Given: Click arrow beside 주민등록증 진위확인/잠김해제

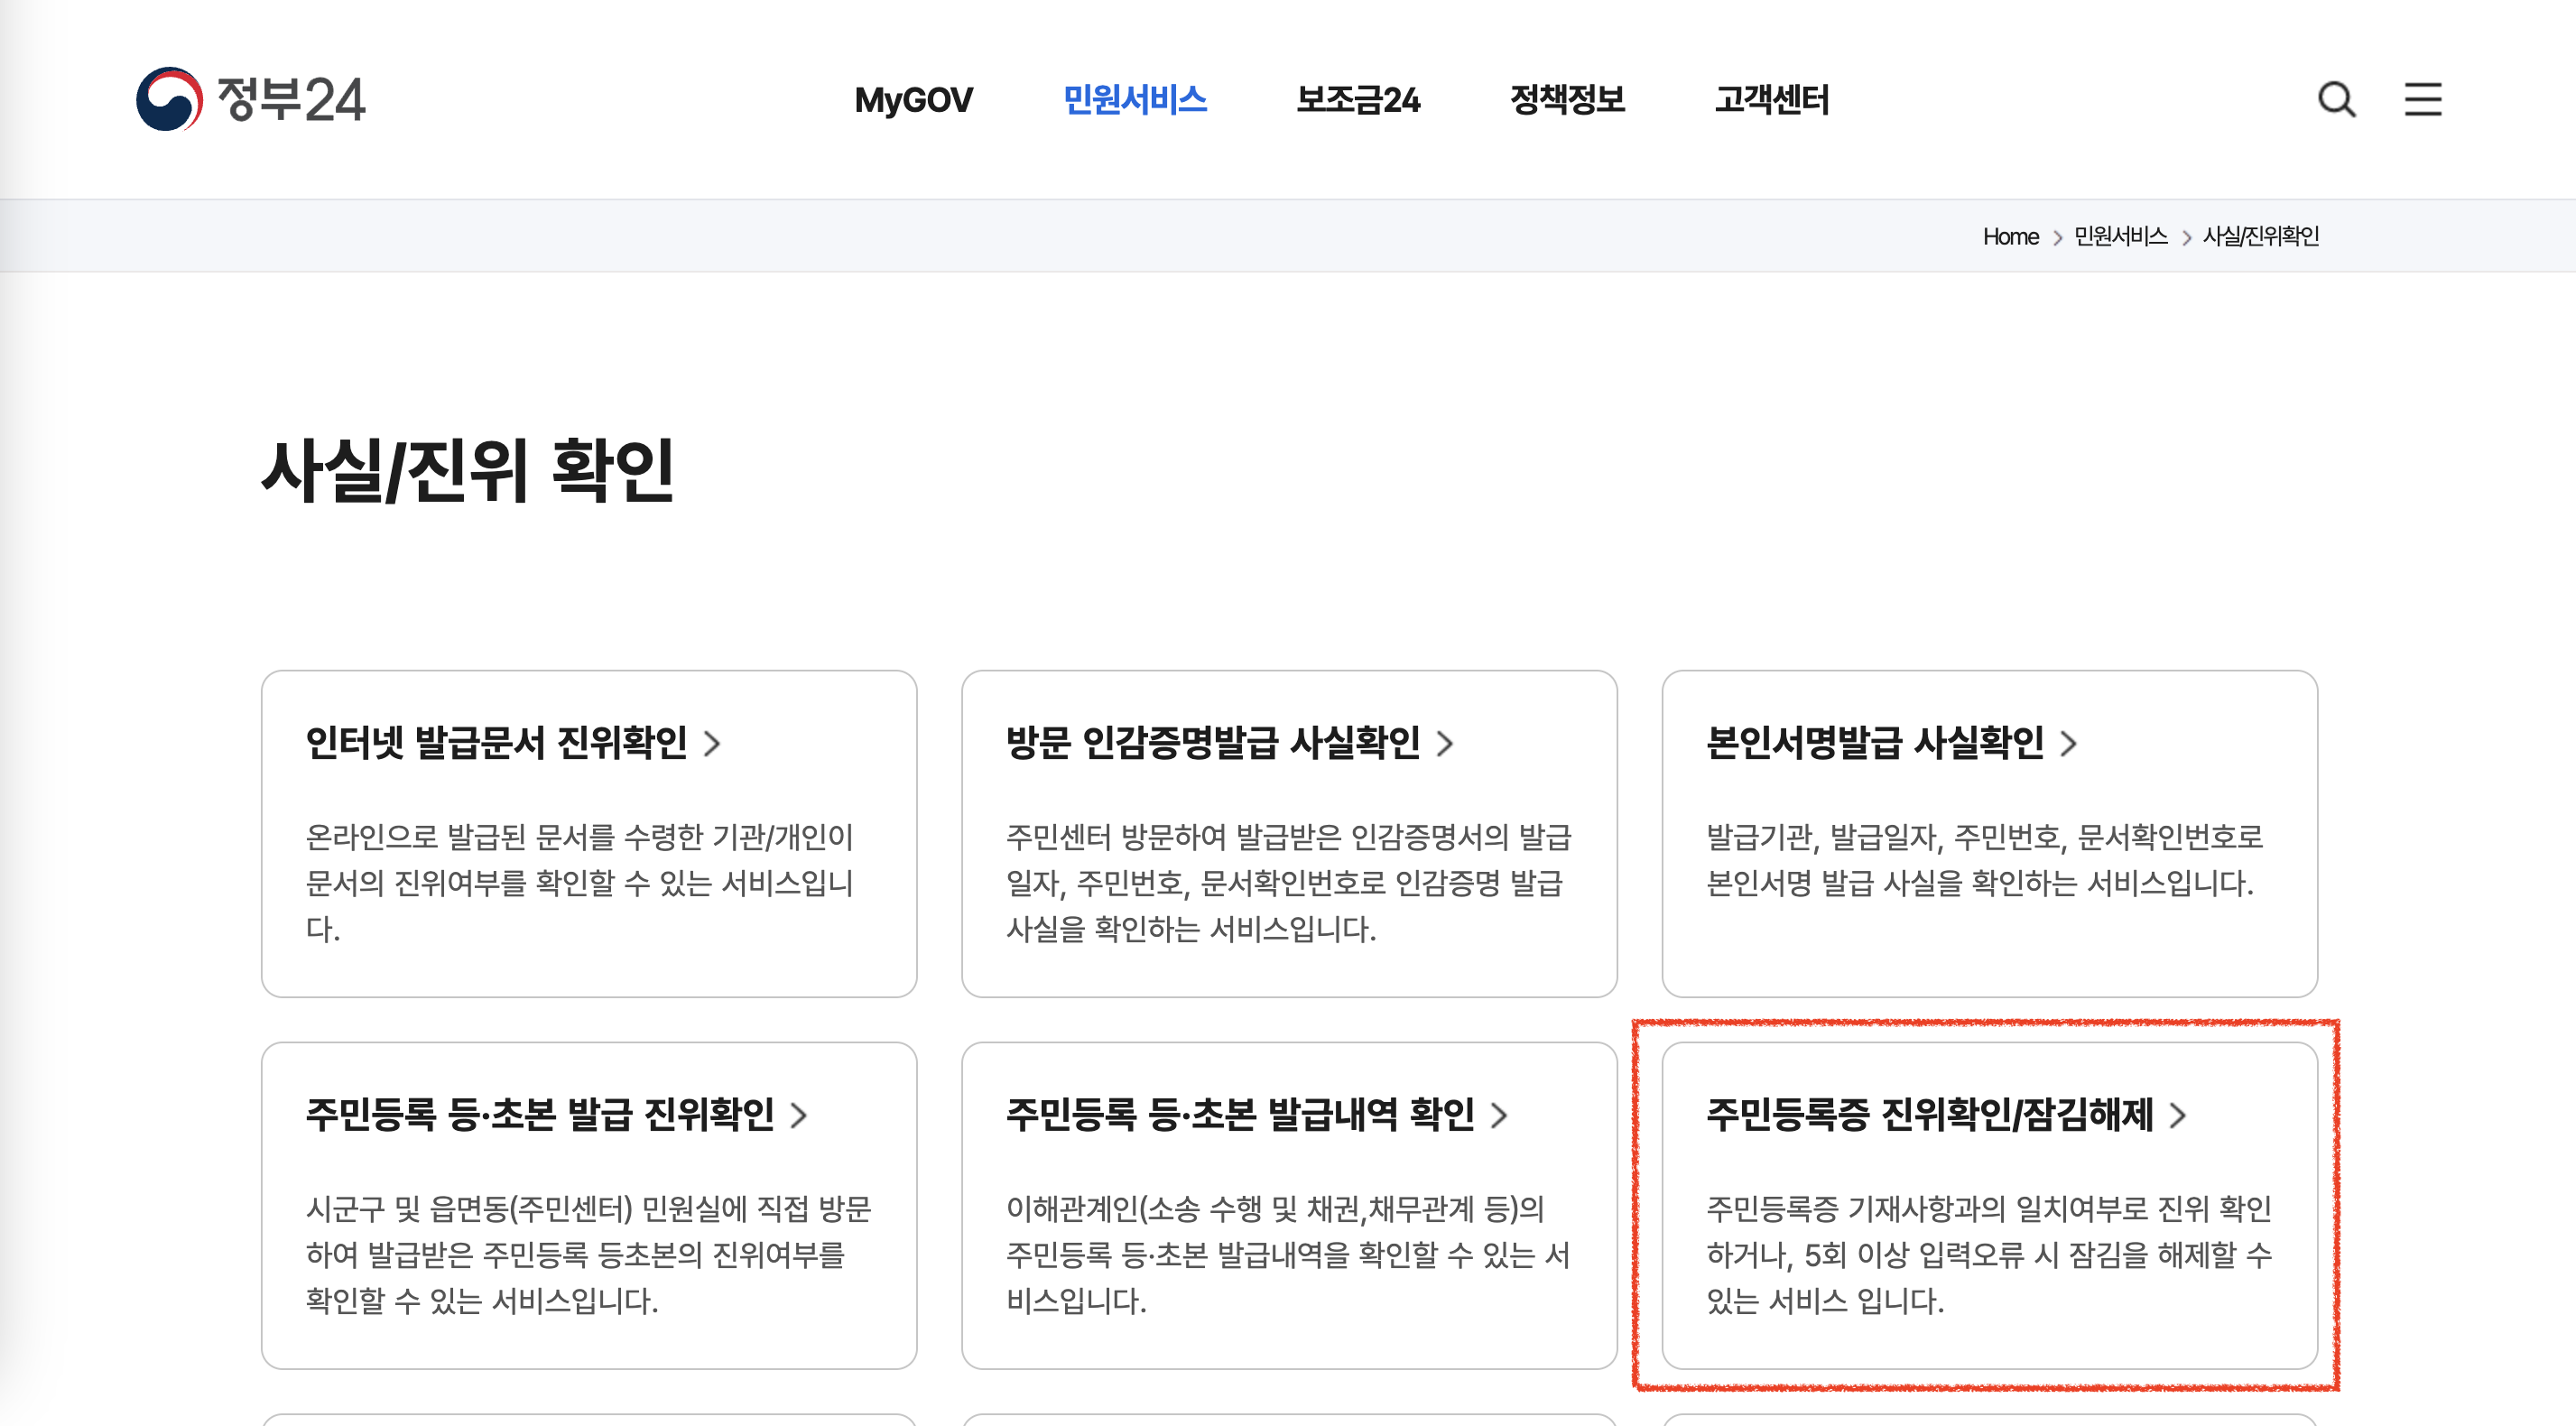Looking at the screenshot, I should point(2178,1115).
